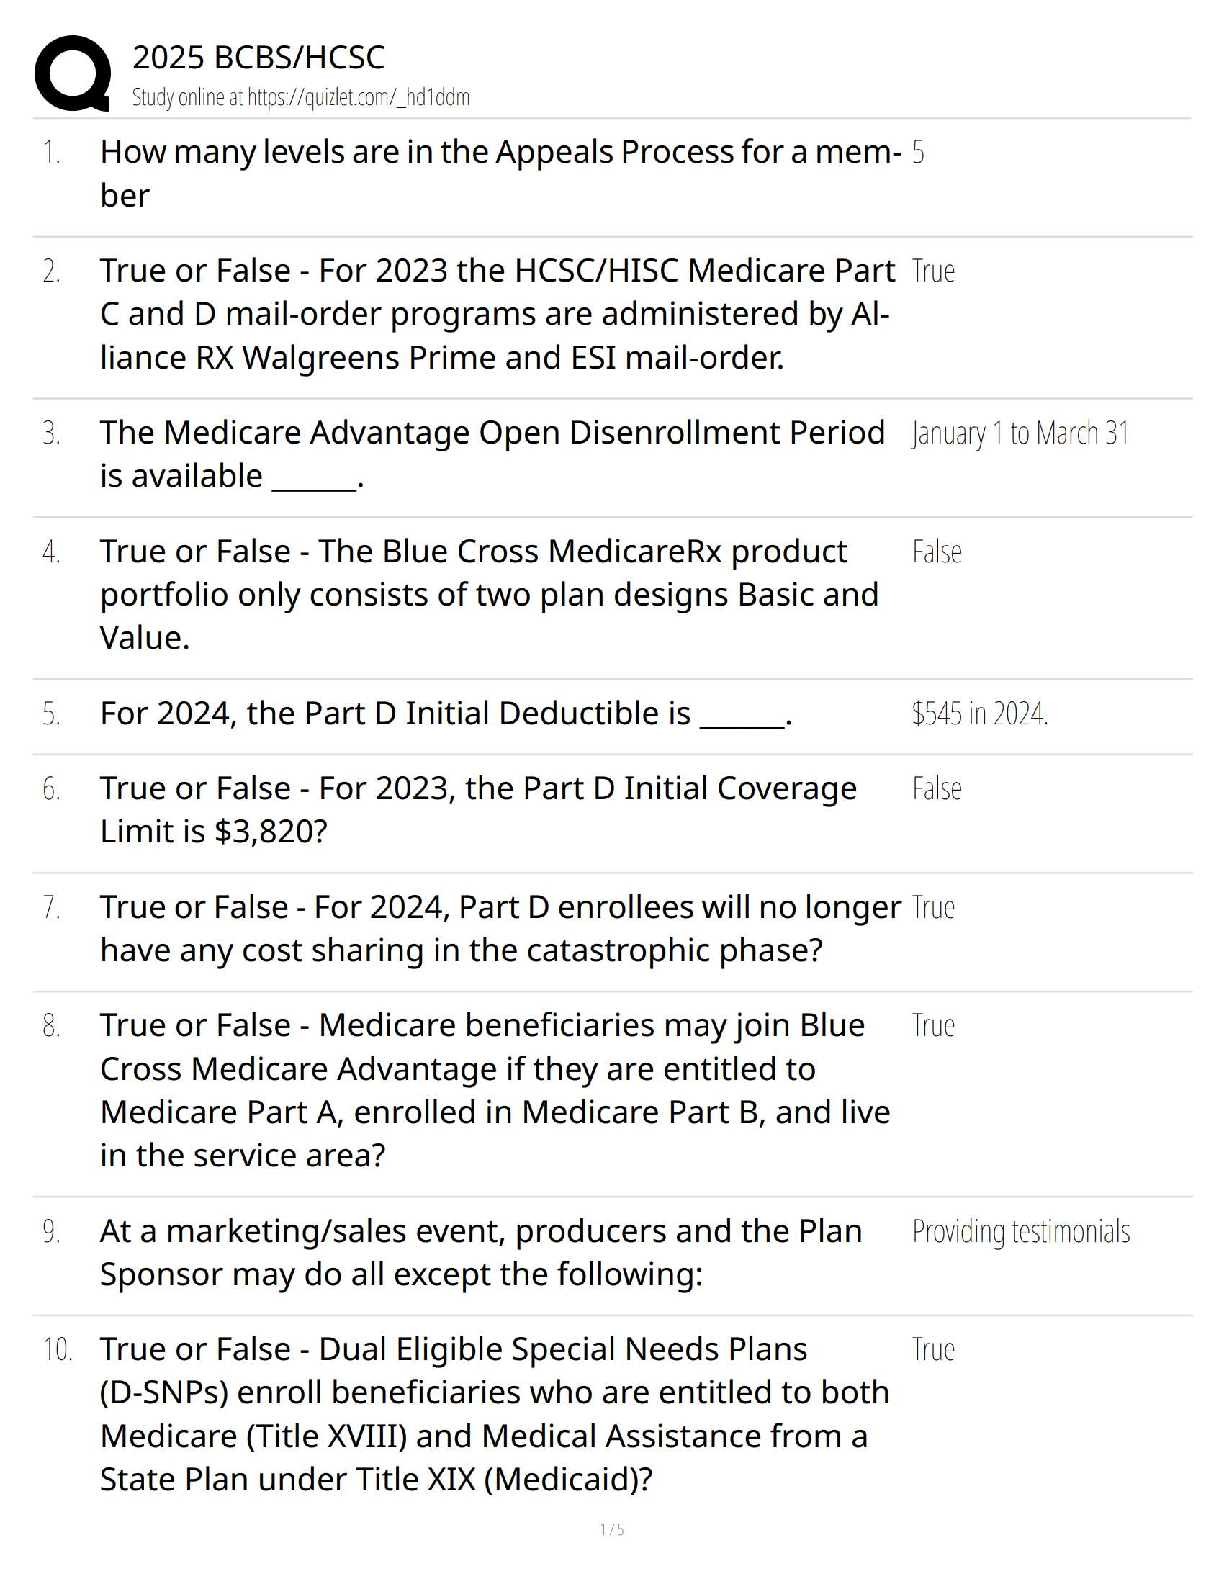Select the marketing/sales event question
The image size is (1224, 1584).
tap(480, 1252)
